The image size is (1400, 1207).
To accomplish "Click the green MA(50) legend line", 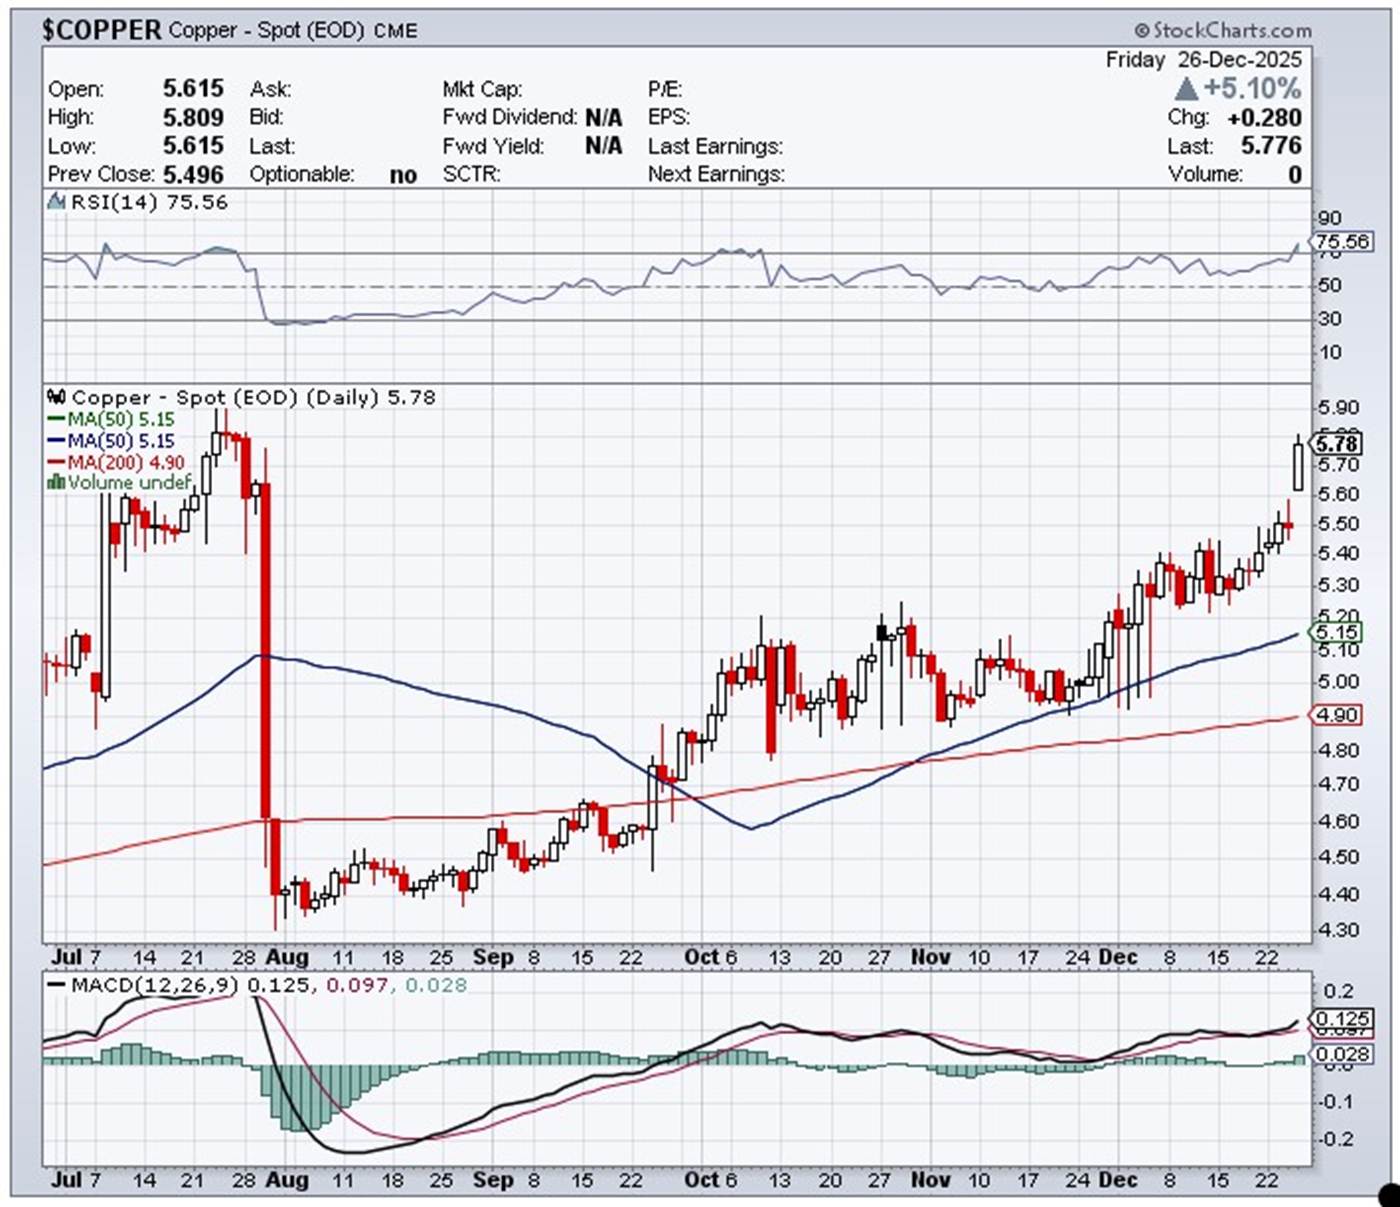I will point(55,420).
